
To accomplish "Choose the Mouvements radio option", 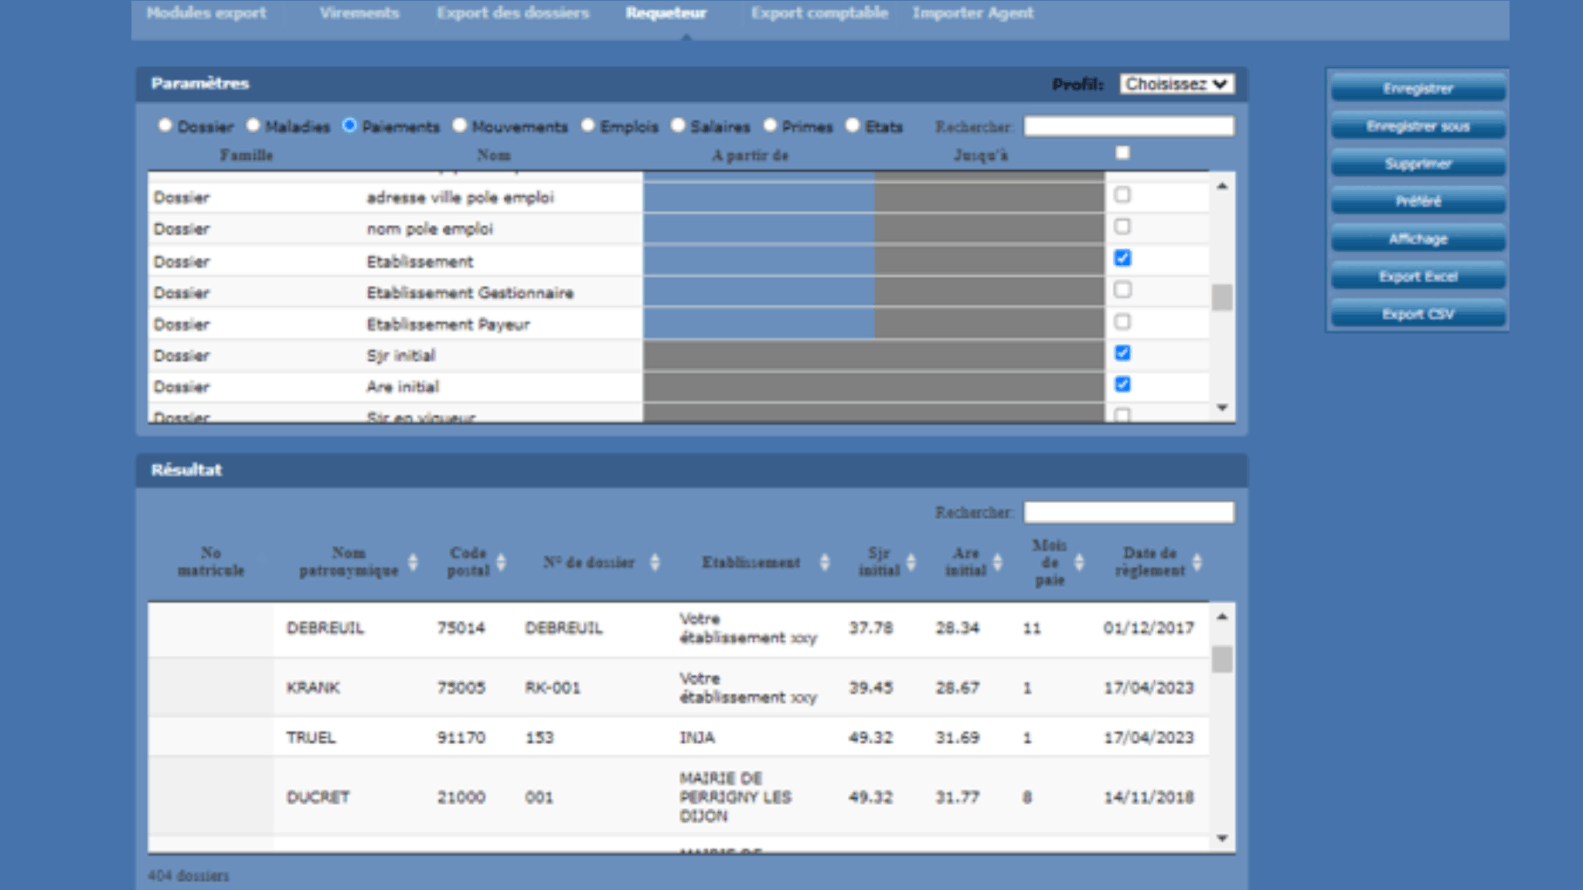I will click(x=459, y=126).
